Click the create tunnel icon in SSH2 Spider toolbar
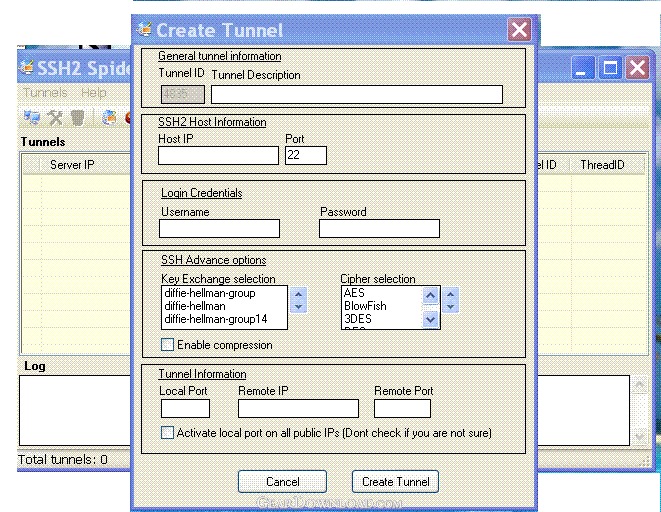This screenshot has height=512, width=661. coord(109,118)
